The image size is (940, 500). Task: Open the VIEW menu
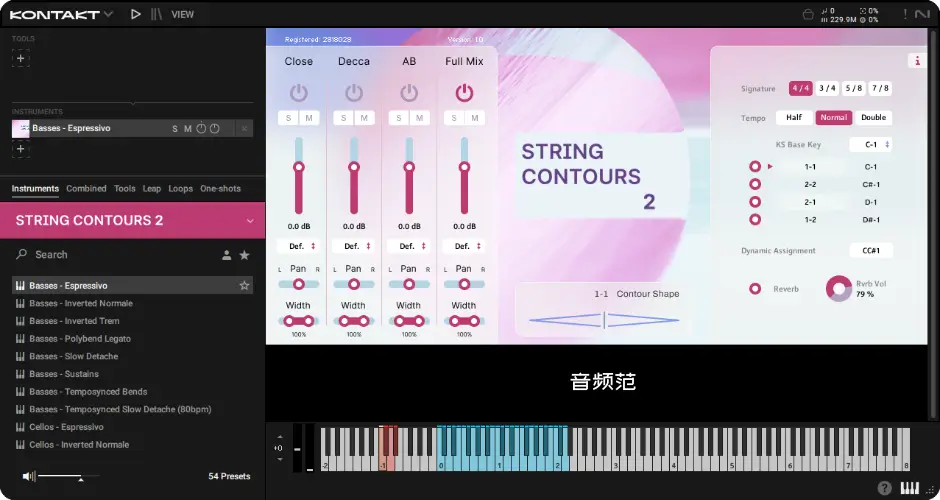[182, 15]
